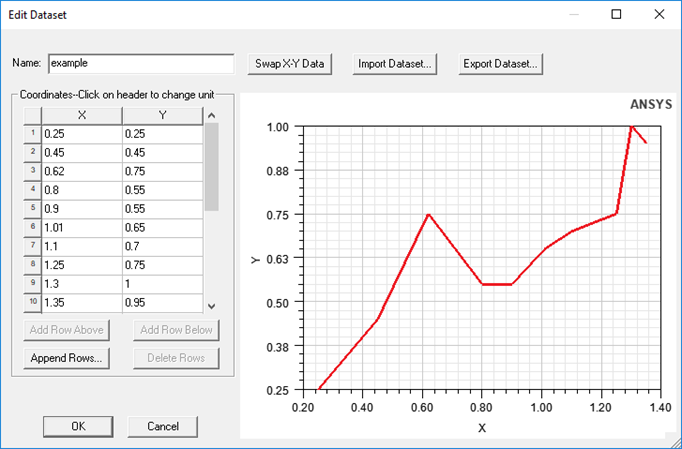Select row header 8
The image size is (682, 449).
(x=33, y=265)
